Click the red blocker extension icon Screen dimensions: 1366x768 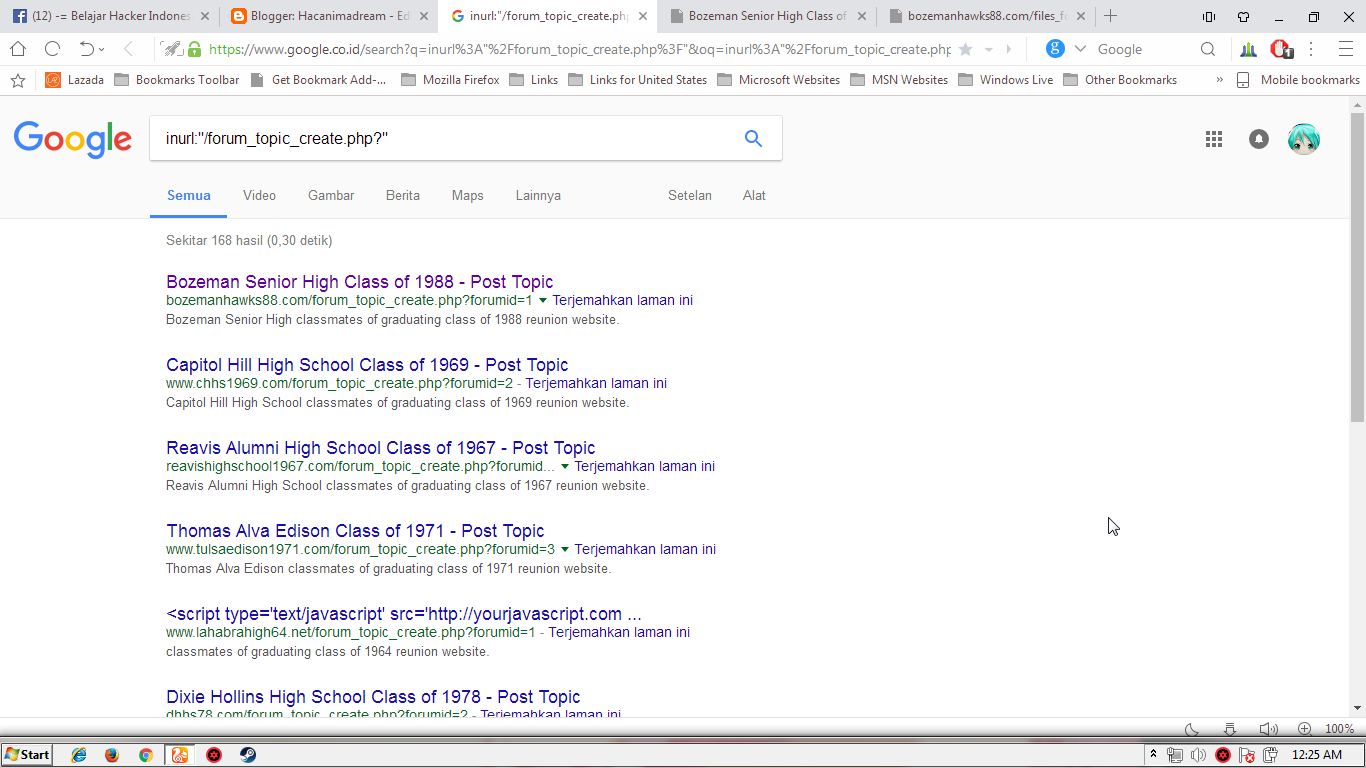tap(1281, 49)
